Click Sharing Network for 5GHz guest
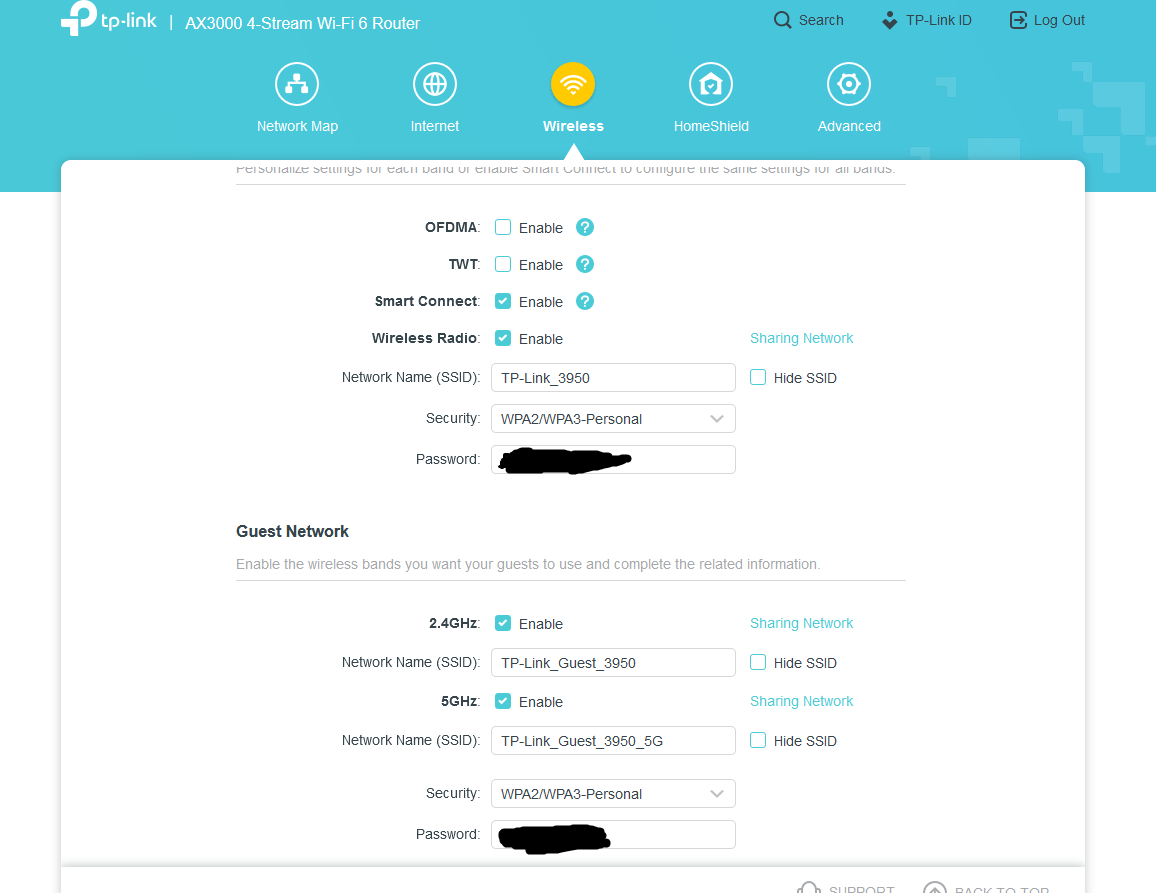Image resolution: width=1156 pixels, height=893 pixels. [801, 701]
